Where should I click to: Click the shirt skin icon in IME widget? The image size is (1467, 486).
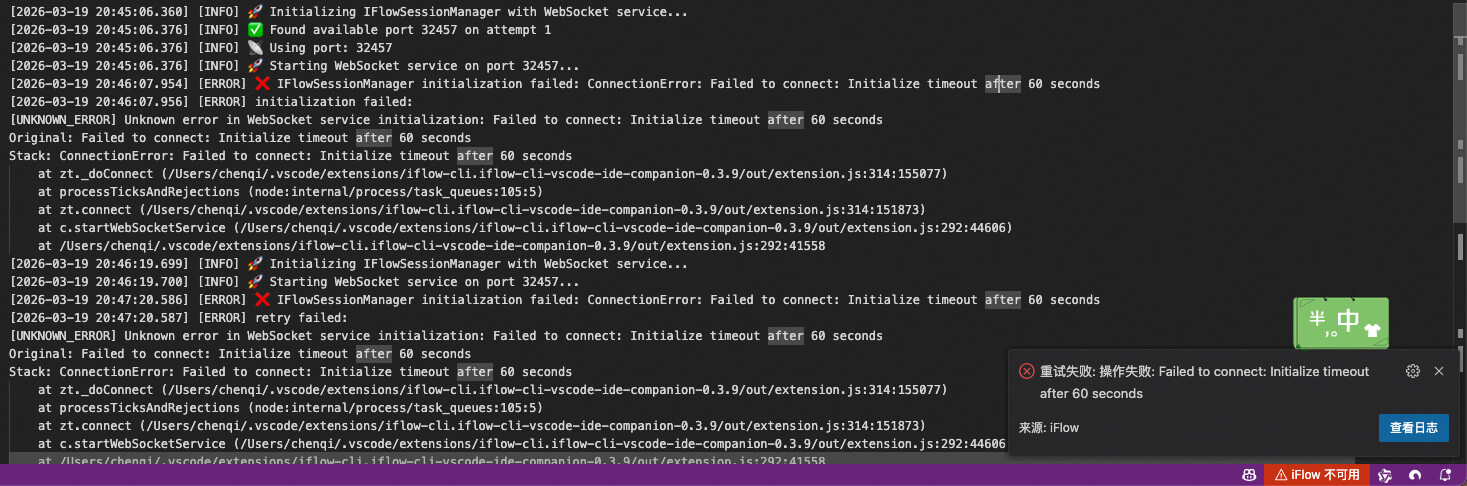[x=1371, y=329]
